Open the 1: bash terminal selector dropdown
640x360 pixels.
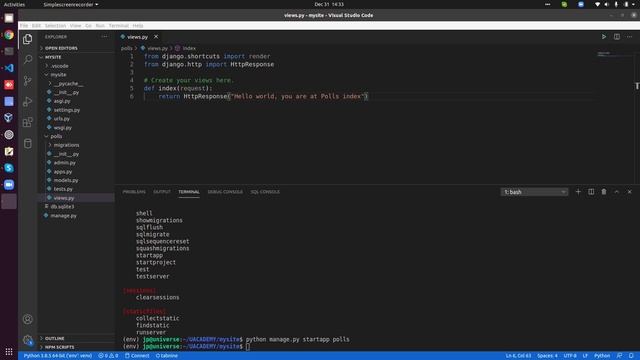(534, 192)
